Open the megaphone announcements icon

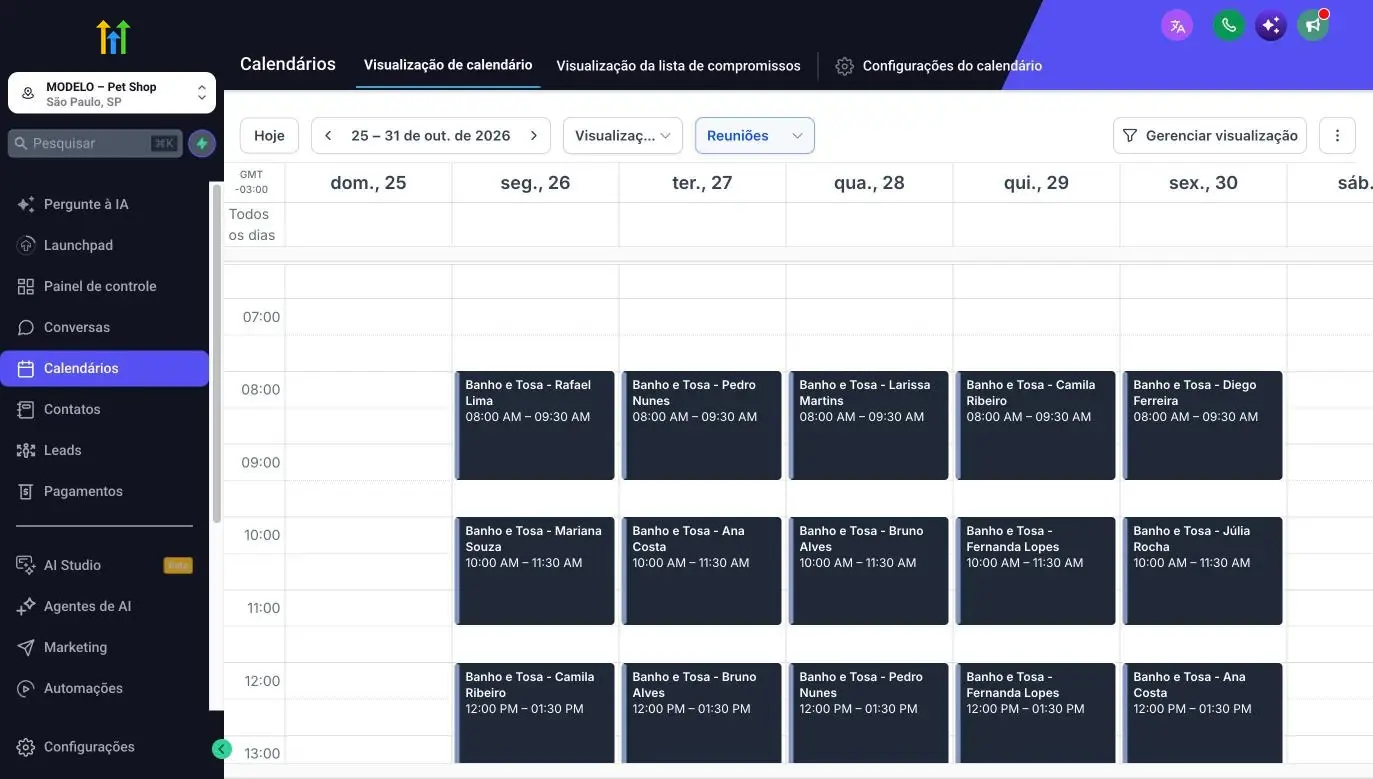click(x=1313, y=26)
